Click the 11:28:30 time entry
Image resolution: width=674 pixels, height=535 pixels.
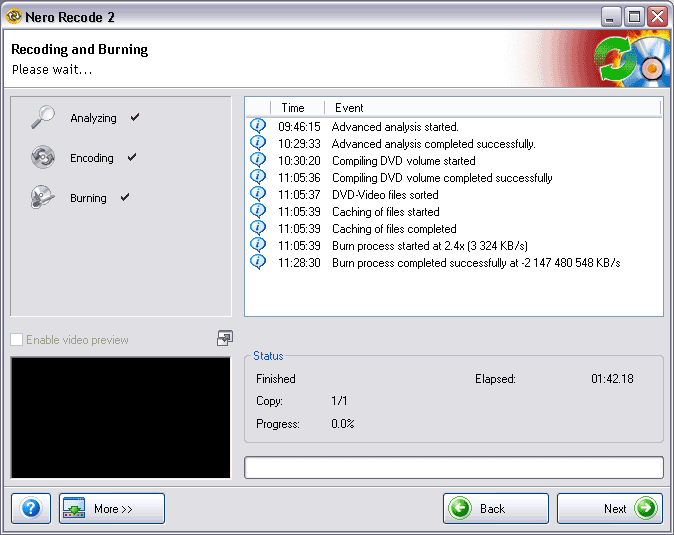pyautogui.click(x=299, y=263)
